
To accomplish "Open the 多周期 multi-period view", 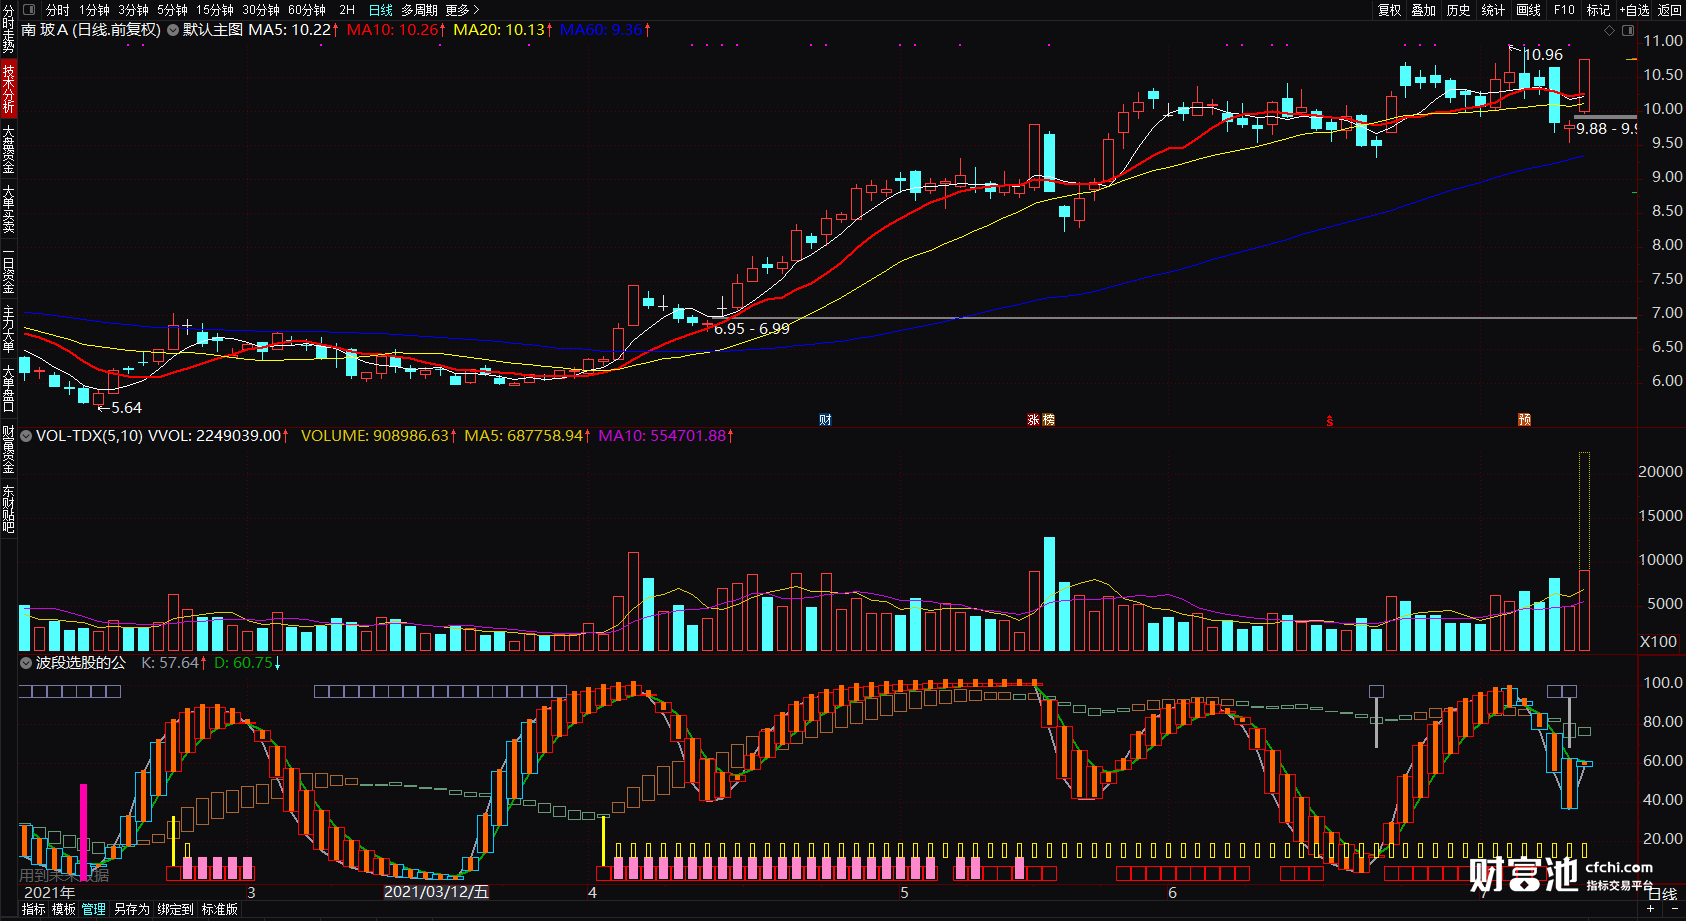I will click(x=419, y=10).
